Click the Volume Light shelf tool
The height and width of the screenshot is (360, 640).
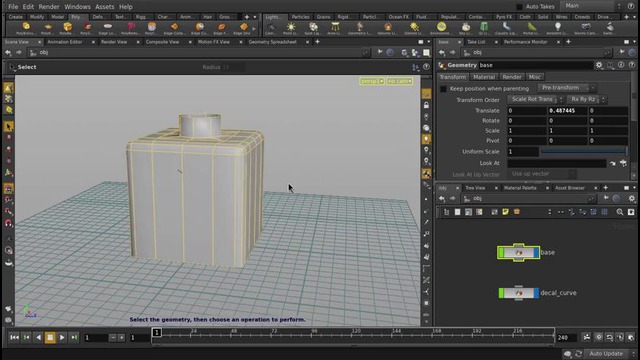pos(388,28)
